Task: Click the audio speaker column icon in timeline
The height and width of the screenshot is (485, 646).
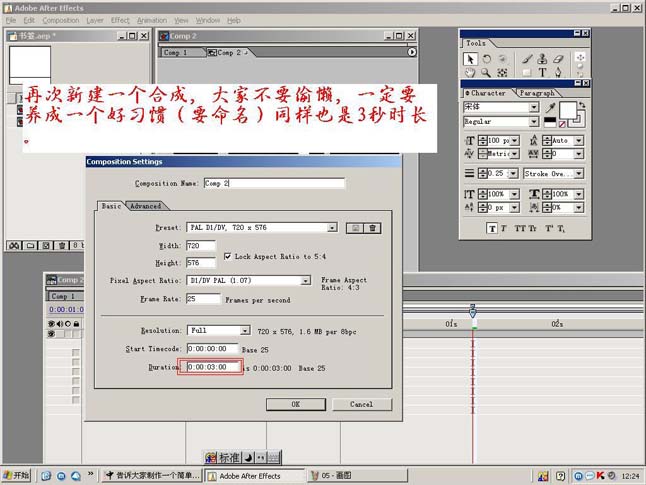Action: [x=60, y=324]
